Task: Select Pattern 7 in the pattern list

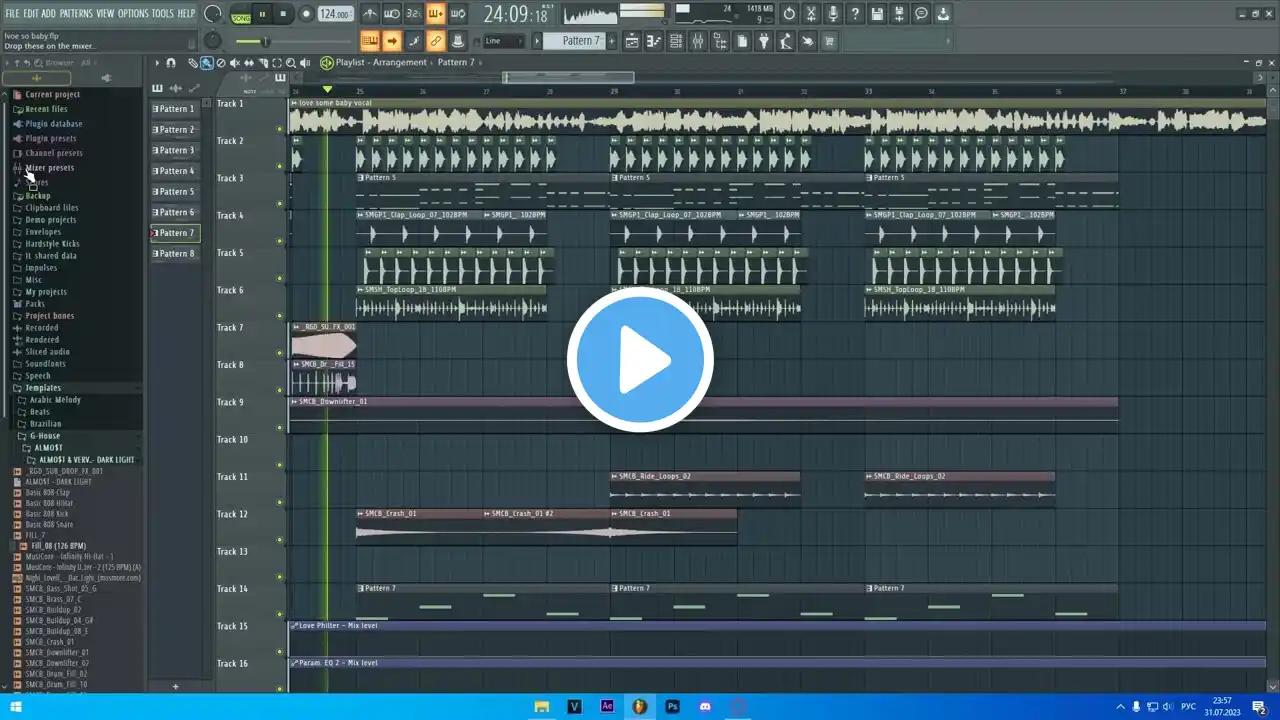Action: [x=175, y=233]
